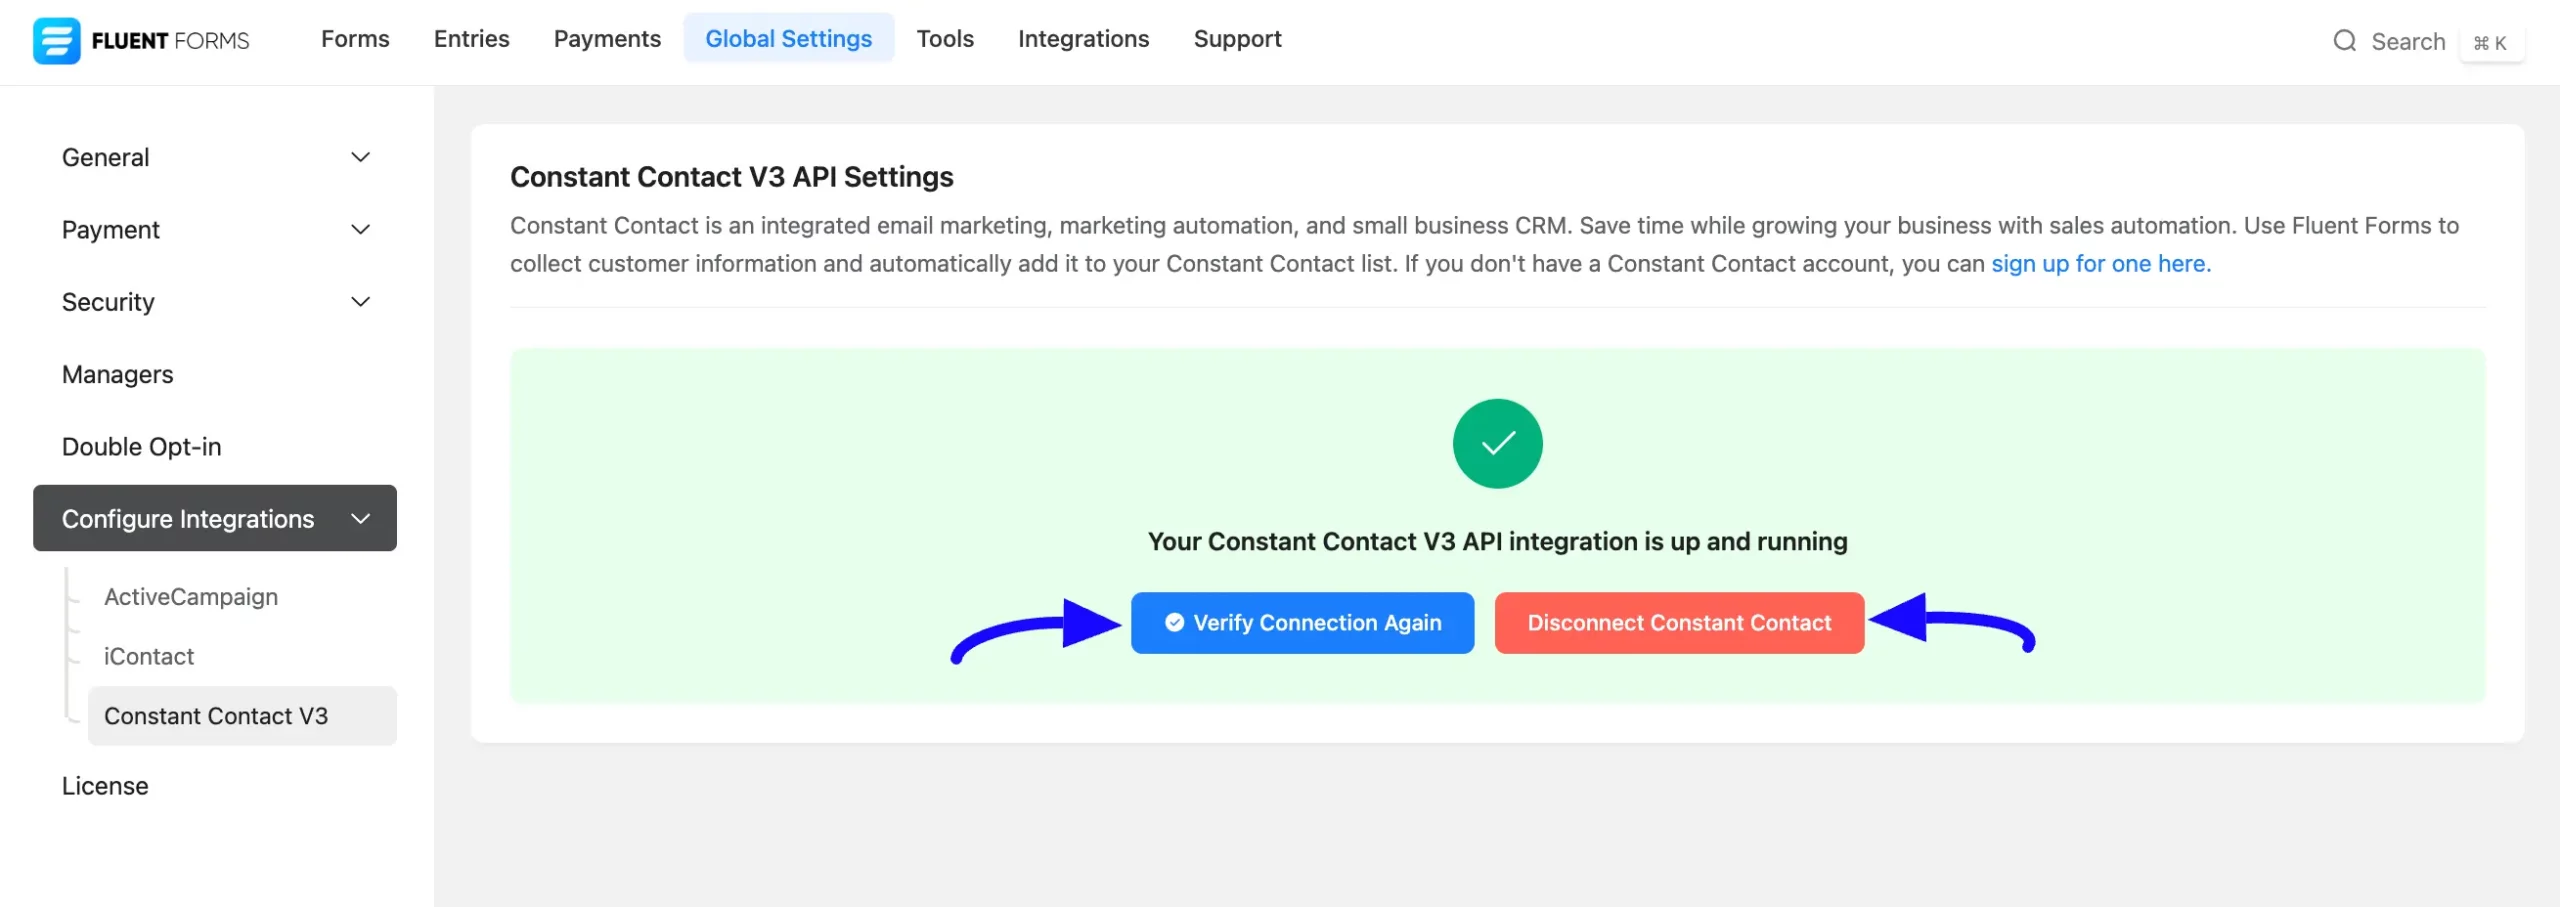Screen dimensions: 2560x907
Task: Click the ⌘K keyboard shortcut badge
Action: coord(2491,43)
